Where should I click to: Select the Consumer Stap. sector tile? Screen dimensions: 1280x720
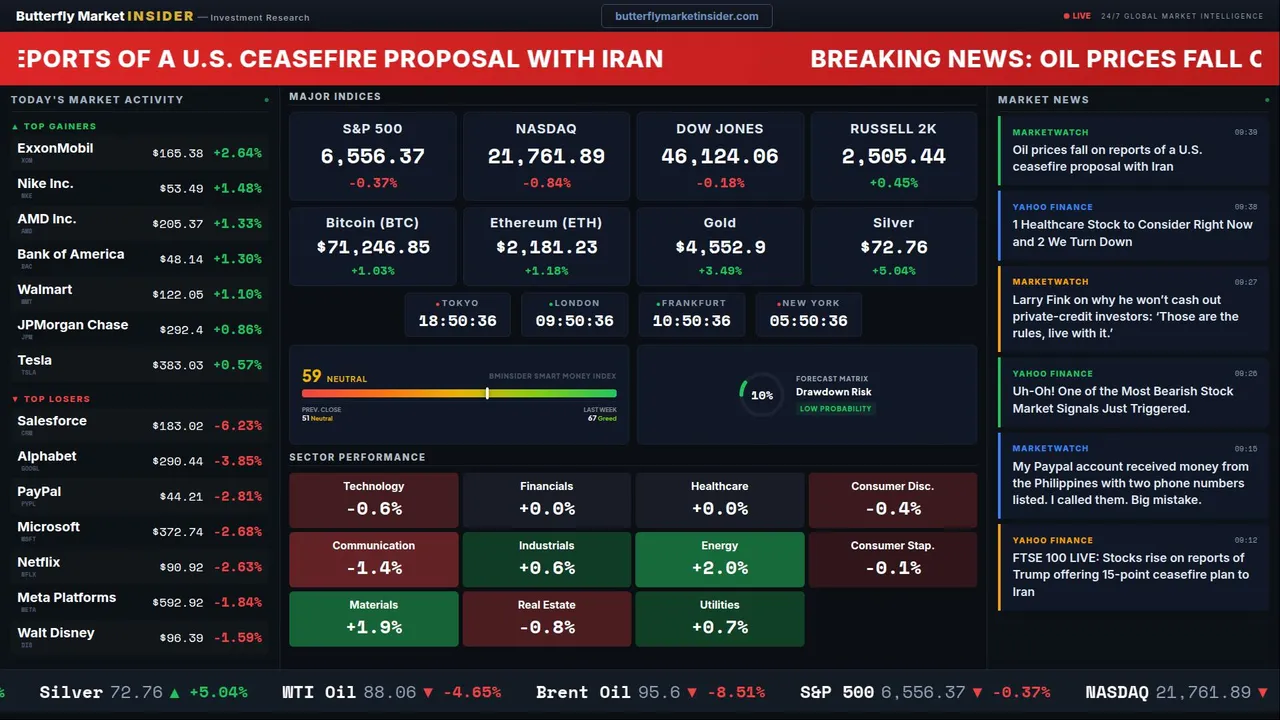893,559
